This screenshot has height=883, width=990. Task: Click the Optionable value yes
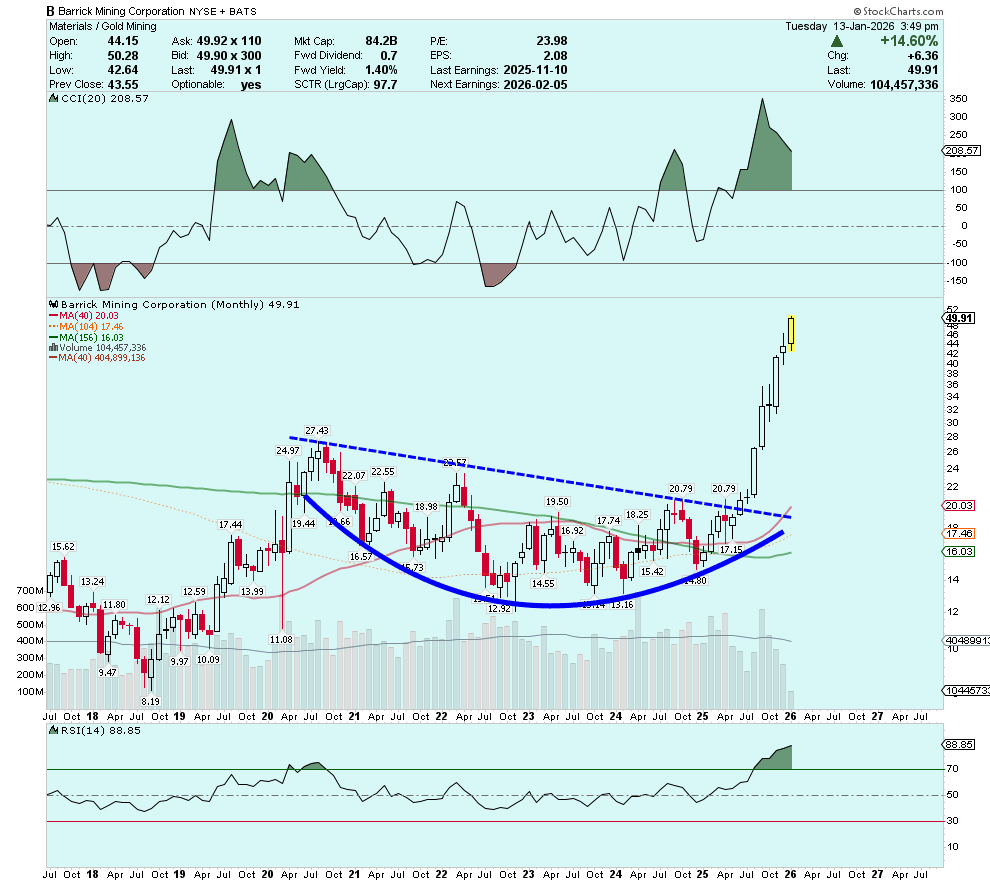(251, 85)
